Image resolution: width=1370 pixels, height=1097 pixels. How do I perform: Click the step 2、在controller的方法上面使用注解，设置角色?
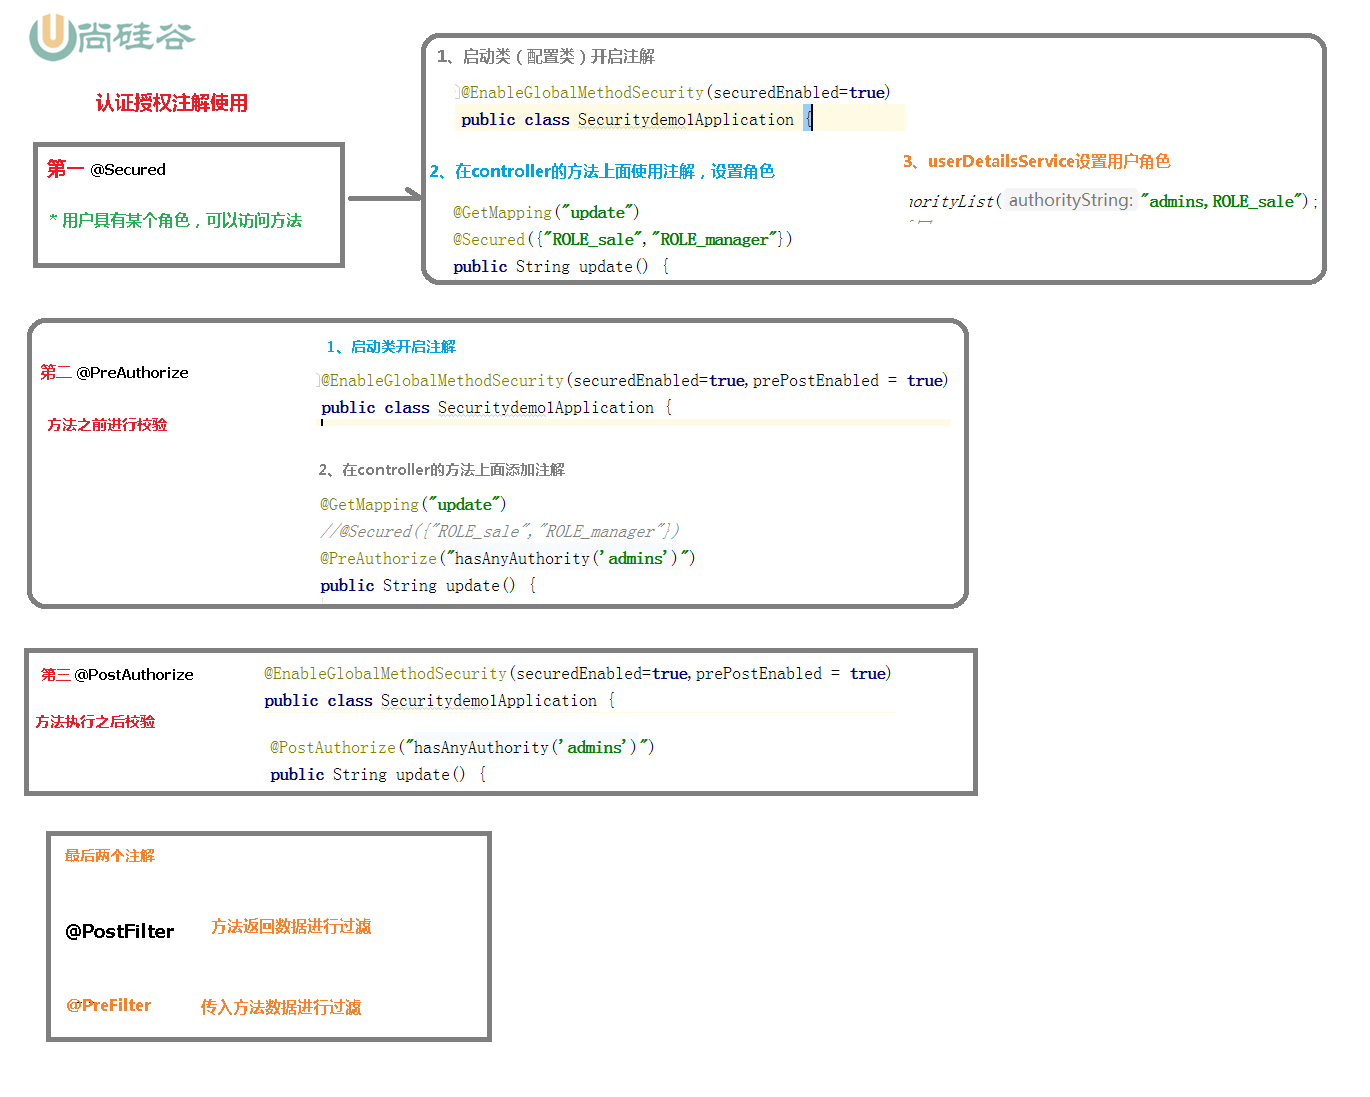point(602,171)
